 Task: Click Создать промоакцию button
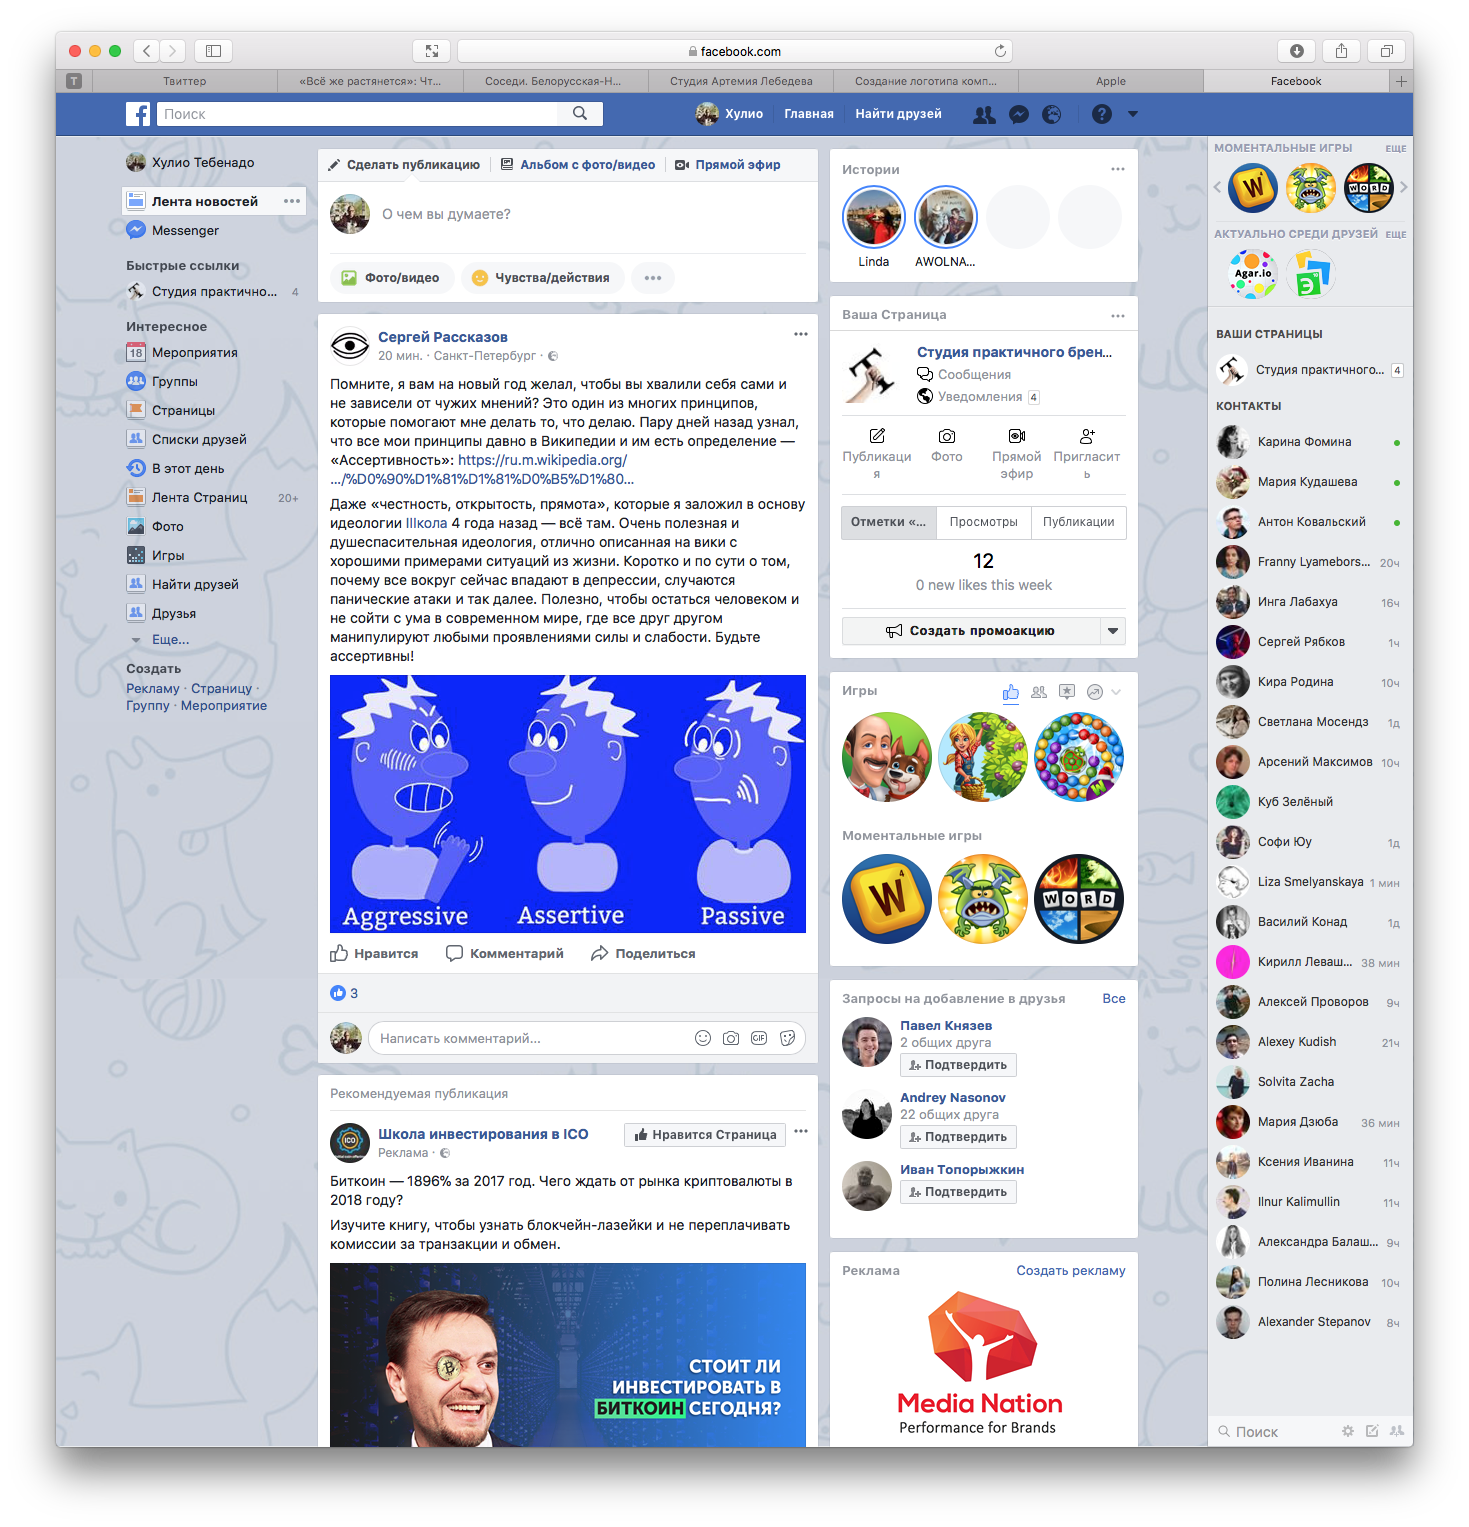[x=971, y=630]
